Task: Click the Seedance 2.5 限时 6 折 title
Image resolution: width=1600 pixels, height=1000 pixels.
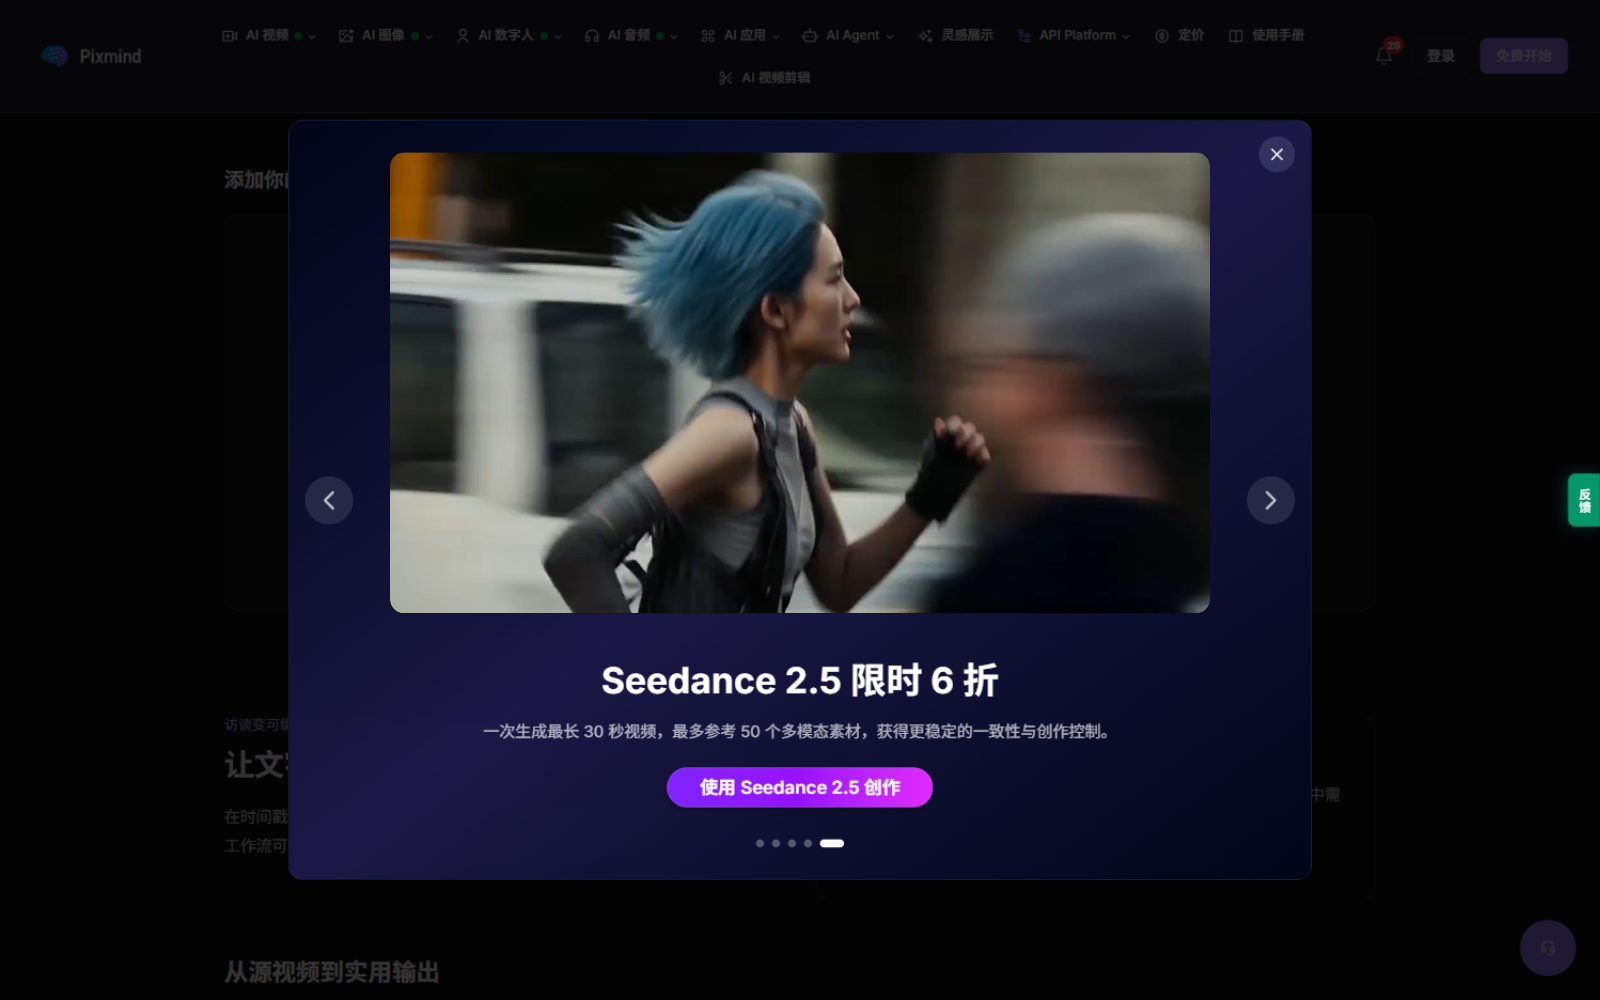Action: coord(800,680)
